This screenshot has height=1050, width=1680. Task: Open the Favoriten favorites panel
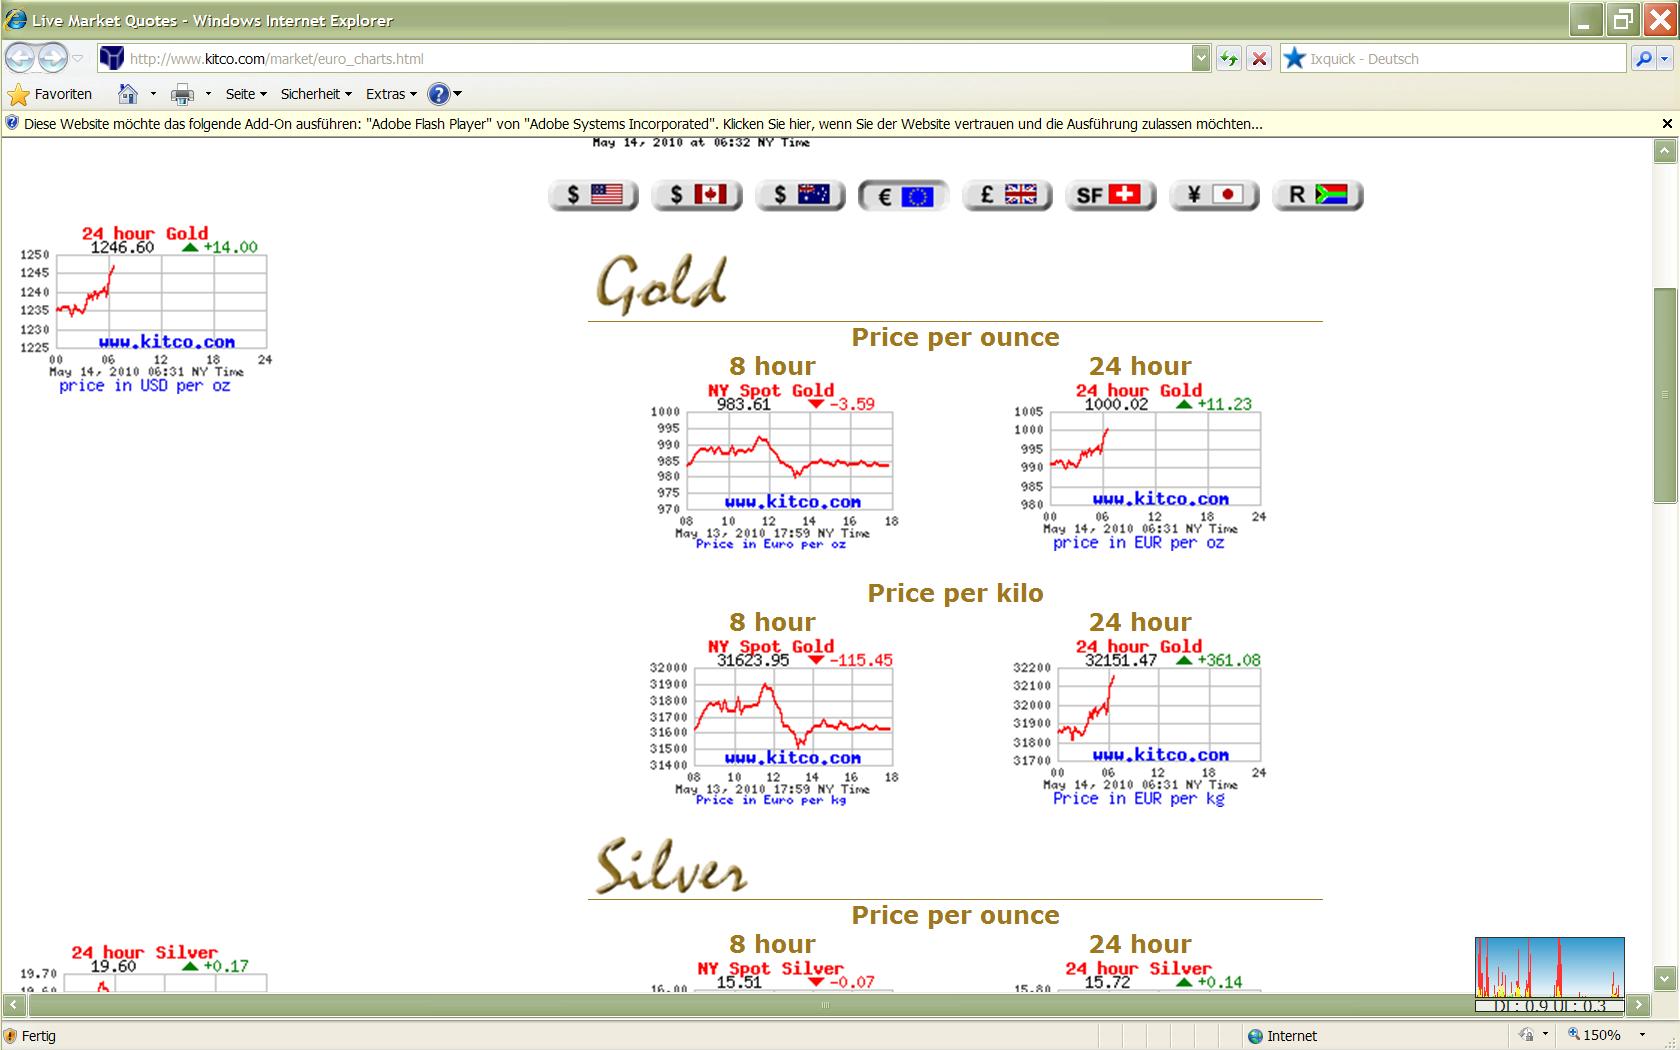[x=51, y=94]
